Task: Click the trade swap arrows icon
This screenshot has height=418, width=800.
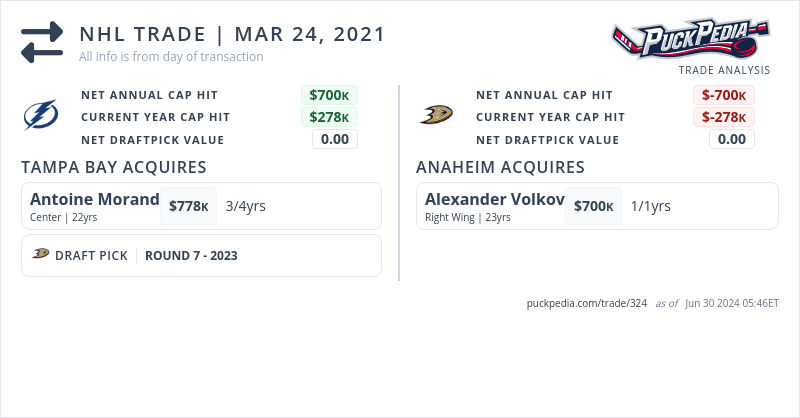Action: coord(42,42)
